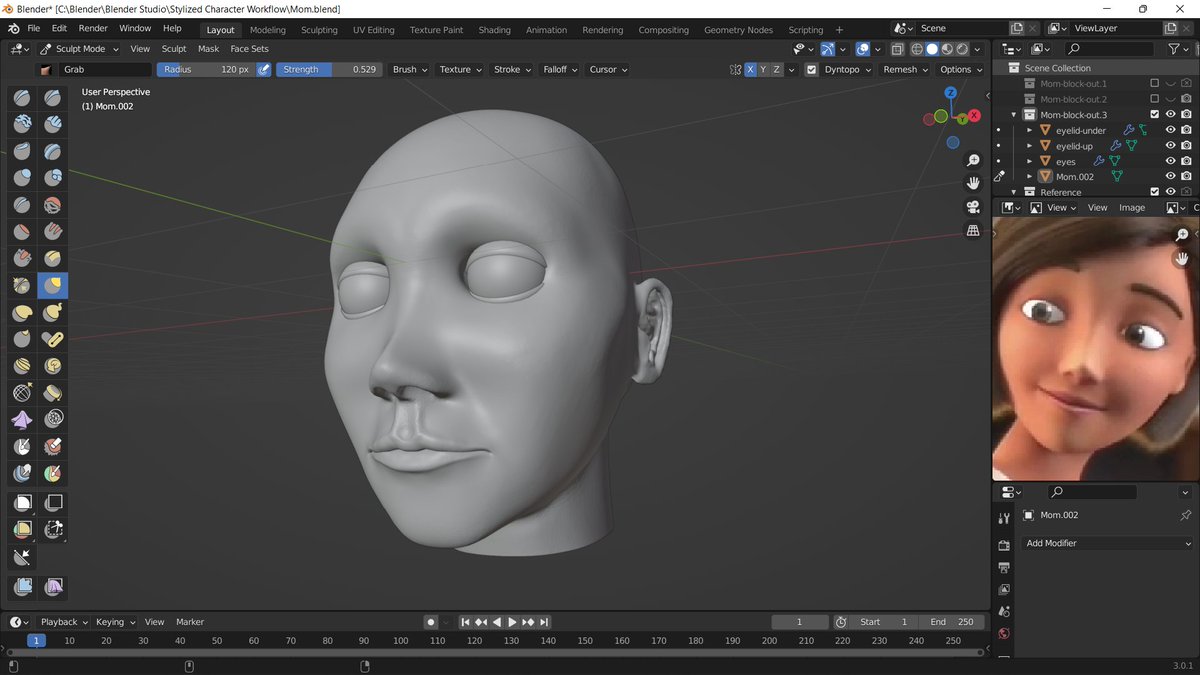
Task: Hide Mom.002 with its eye icon
Action: [1170, 176]
